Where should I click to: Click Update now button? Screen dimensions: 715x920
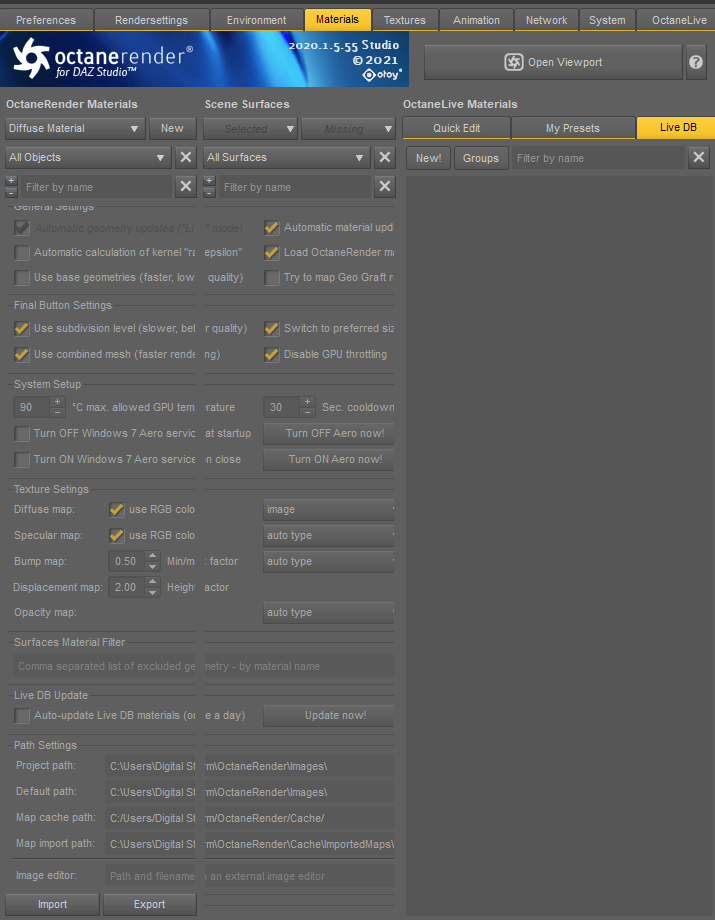tap(328, 716)
